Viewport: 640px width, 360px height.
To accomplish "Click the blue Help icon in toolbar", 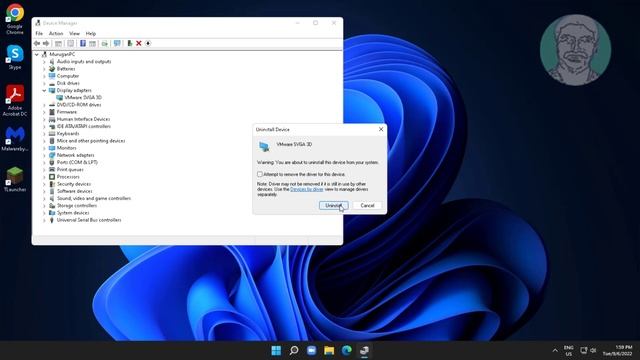I will coord(82,43).
